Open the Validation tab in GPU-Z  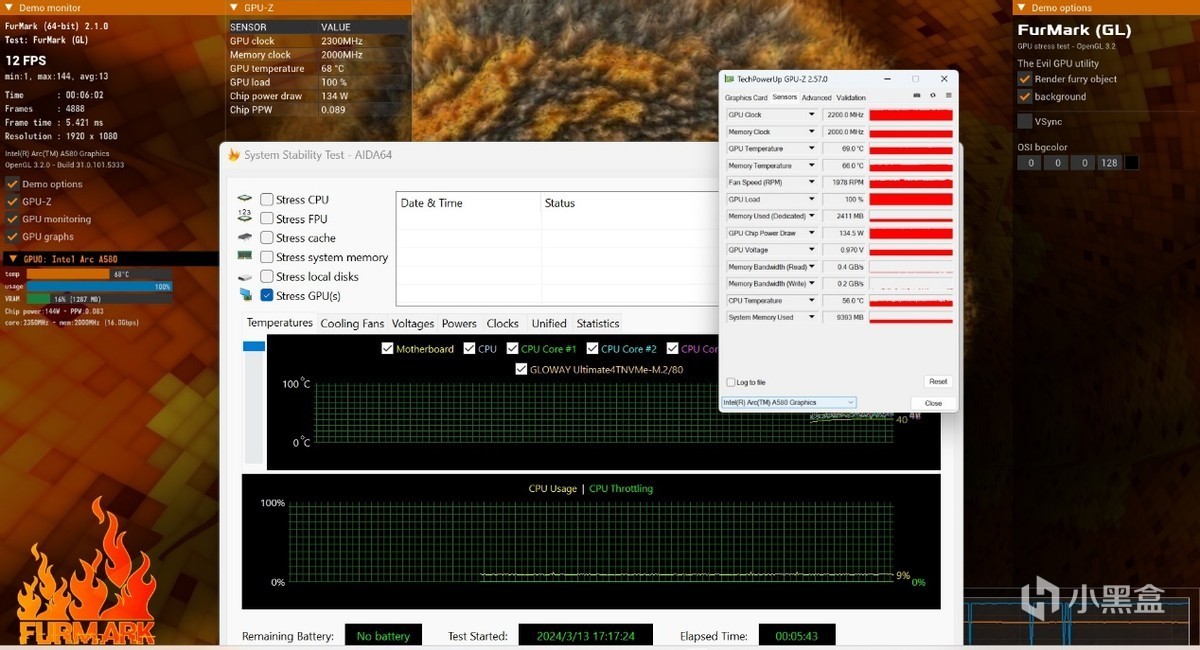(851, 98)
